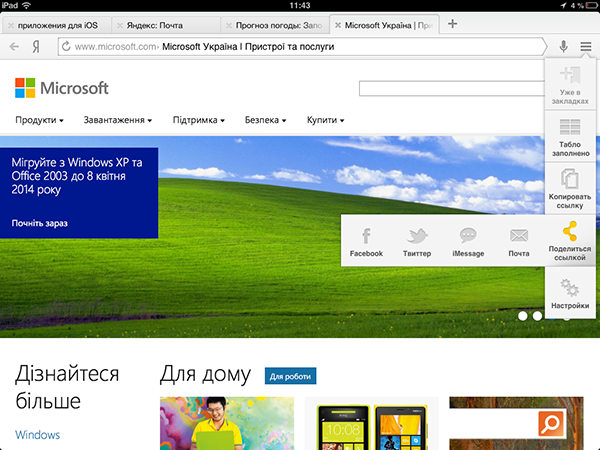Activate voice search microphone icon
600x450 pixels.
point(563,47)
